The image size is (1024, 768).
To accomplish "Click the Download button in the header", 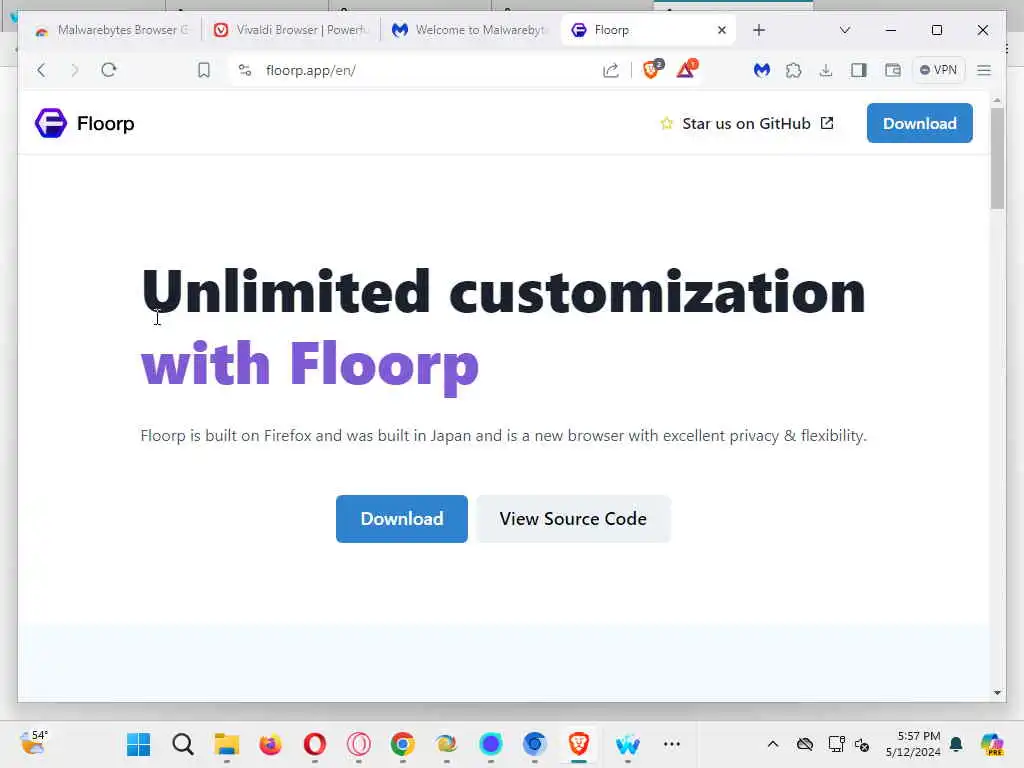I will (920, 123).
